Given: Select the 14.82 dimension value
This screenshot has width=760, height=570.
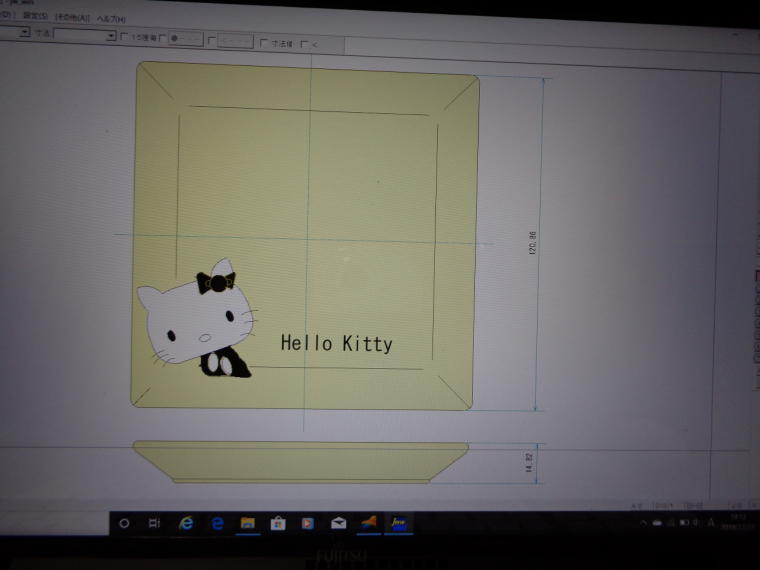Looking at the screenshot, I should coord(529,463).
